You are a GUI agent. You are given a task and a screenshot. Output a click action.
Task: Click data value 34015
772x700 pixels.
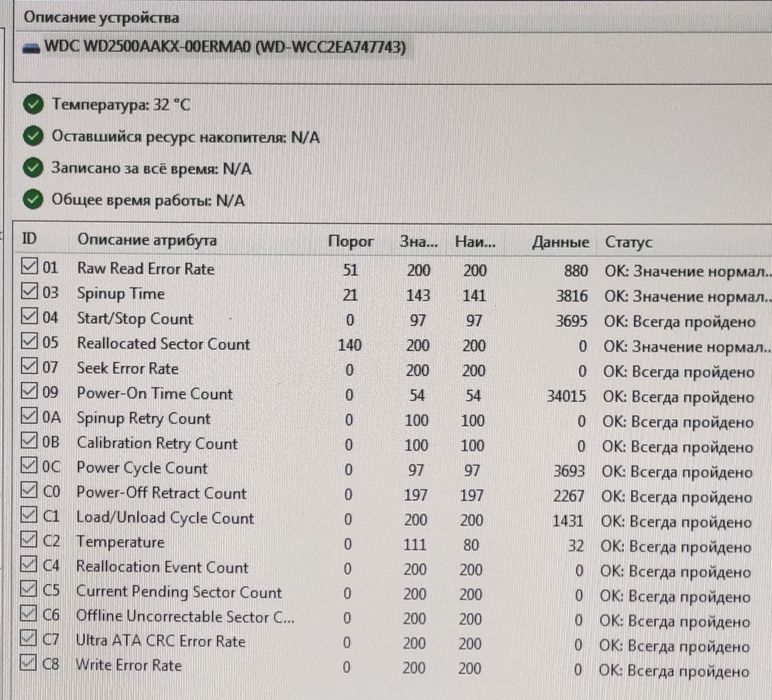567,396
